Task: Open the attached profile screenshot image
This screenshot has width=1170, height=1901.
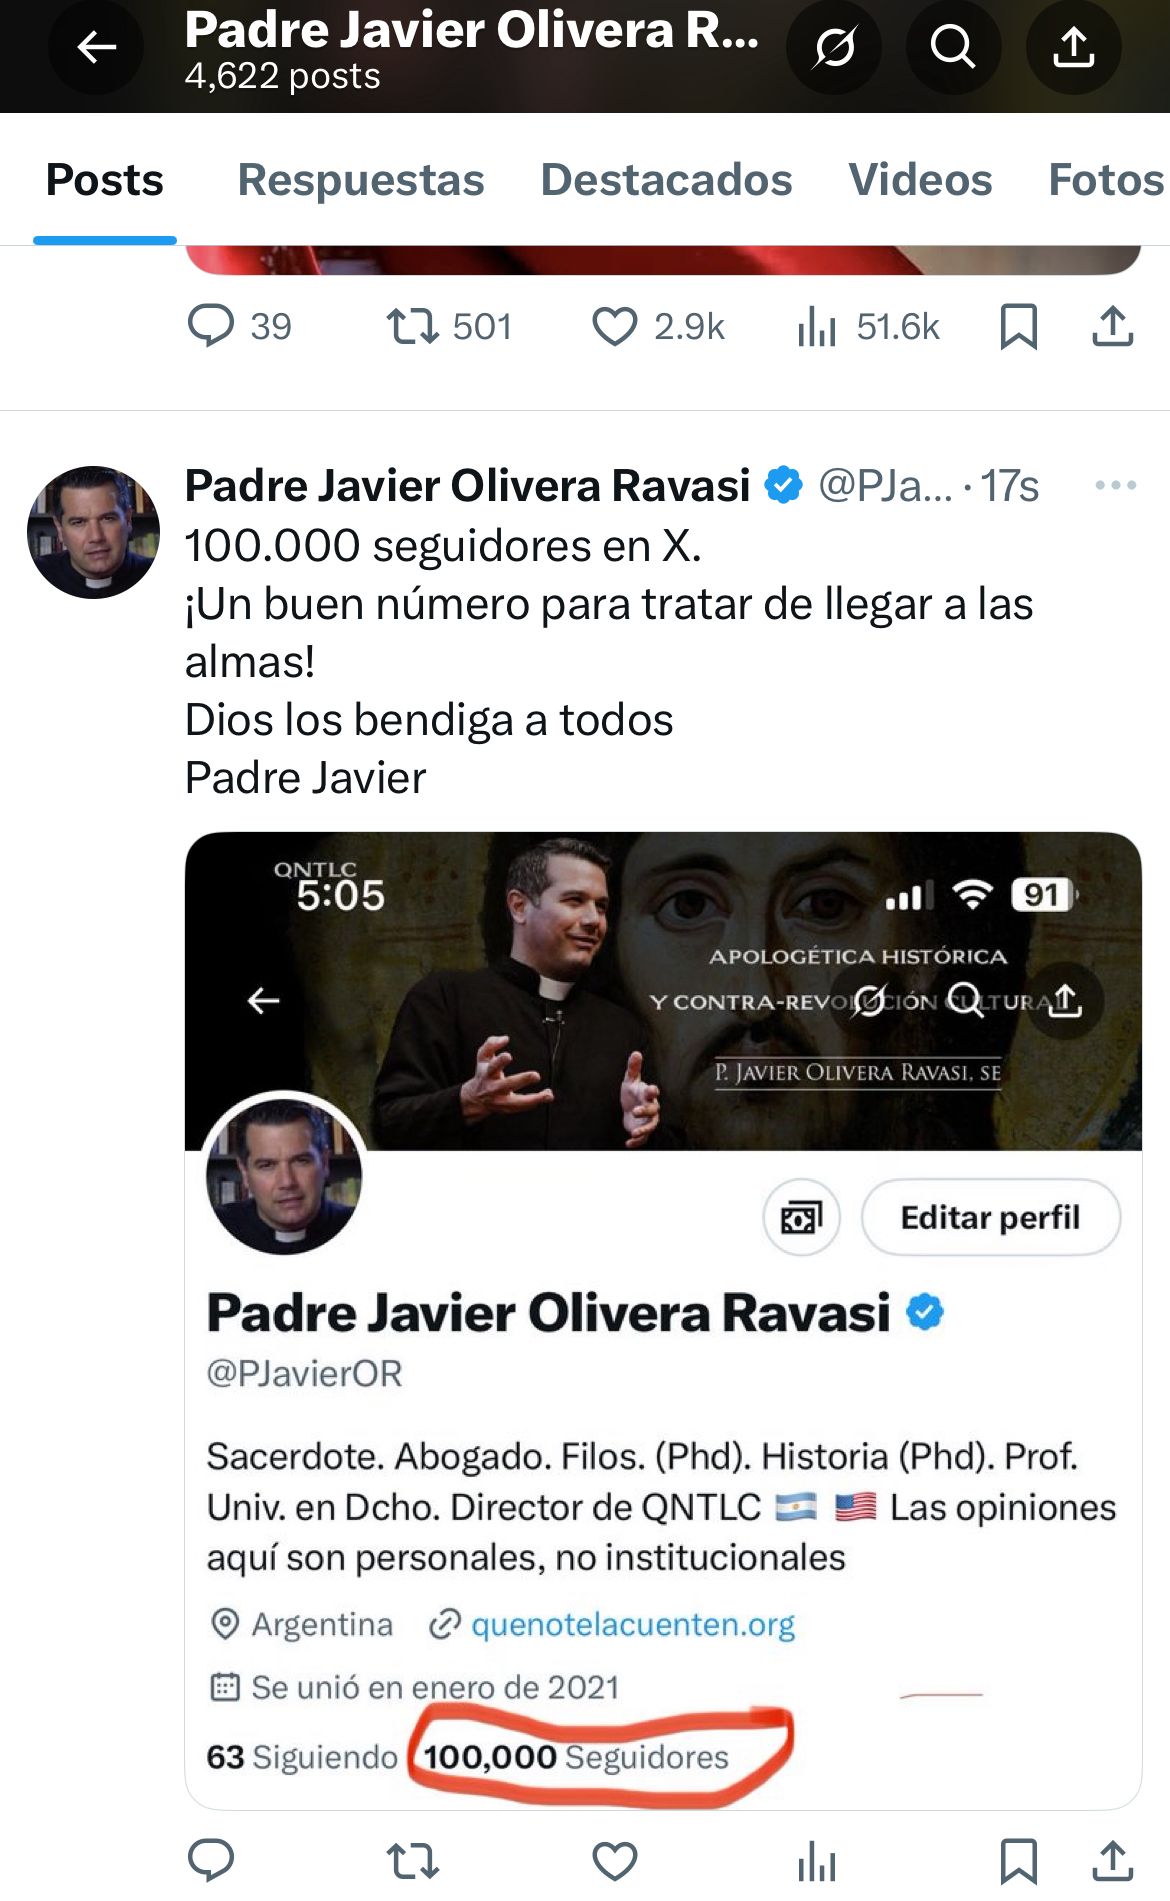Action: 663,1320
